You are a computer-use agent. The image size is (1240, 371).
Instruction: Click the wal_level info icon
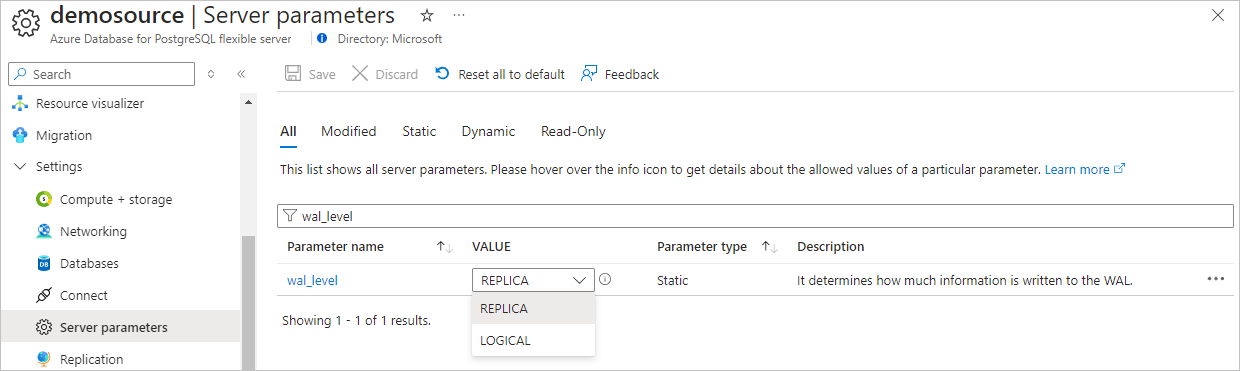(605, 280)
